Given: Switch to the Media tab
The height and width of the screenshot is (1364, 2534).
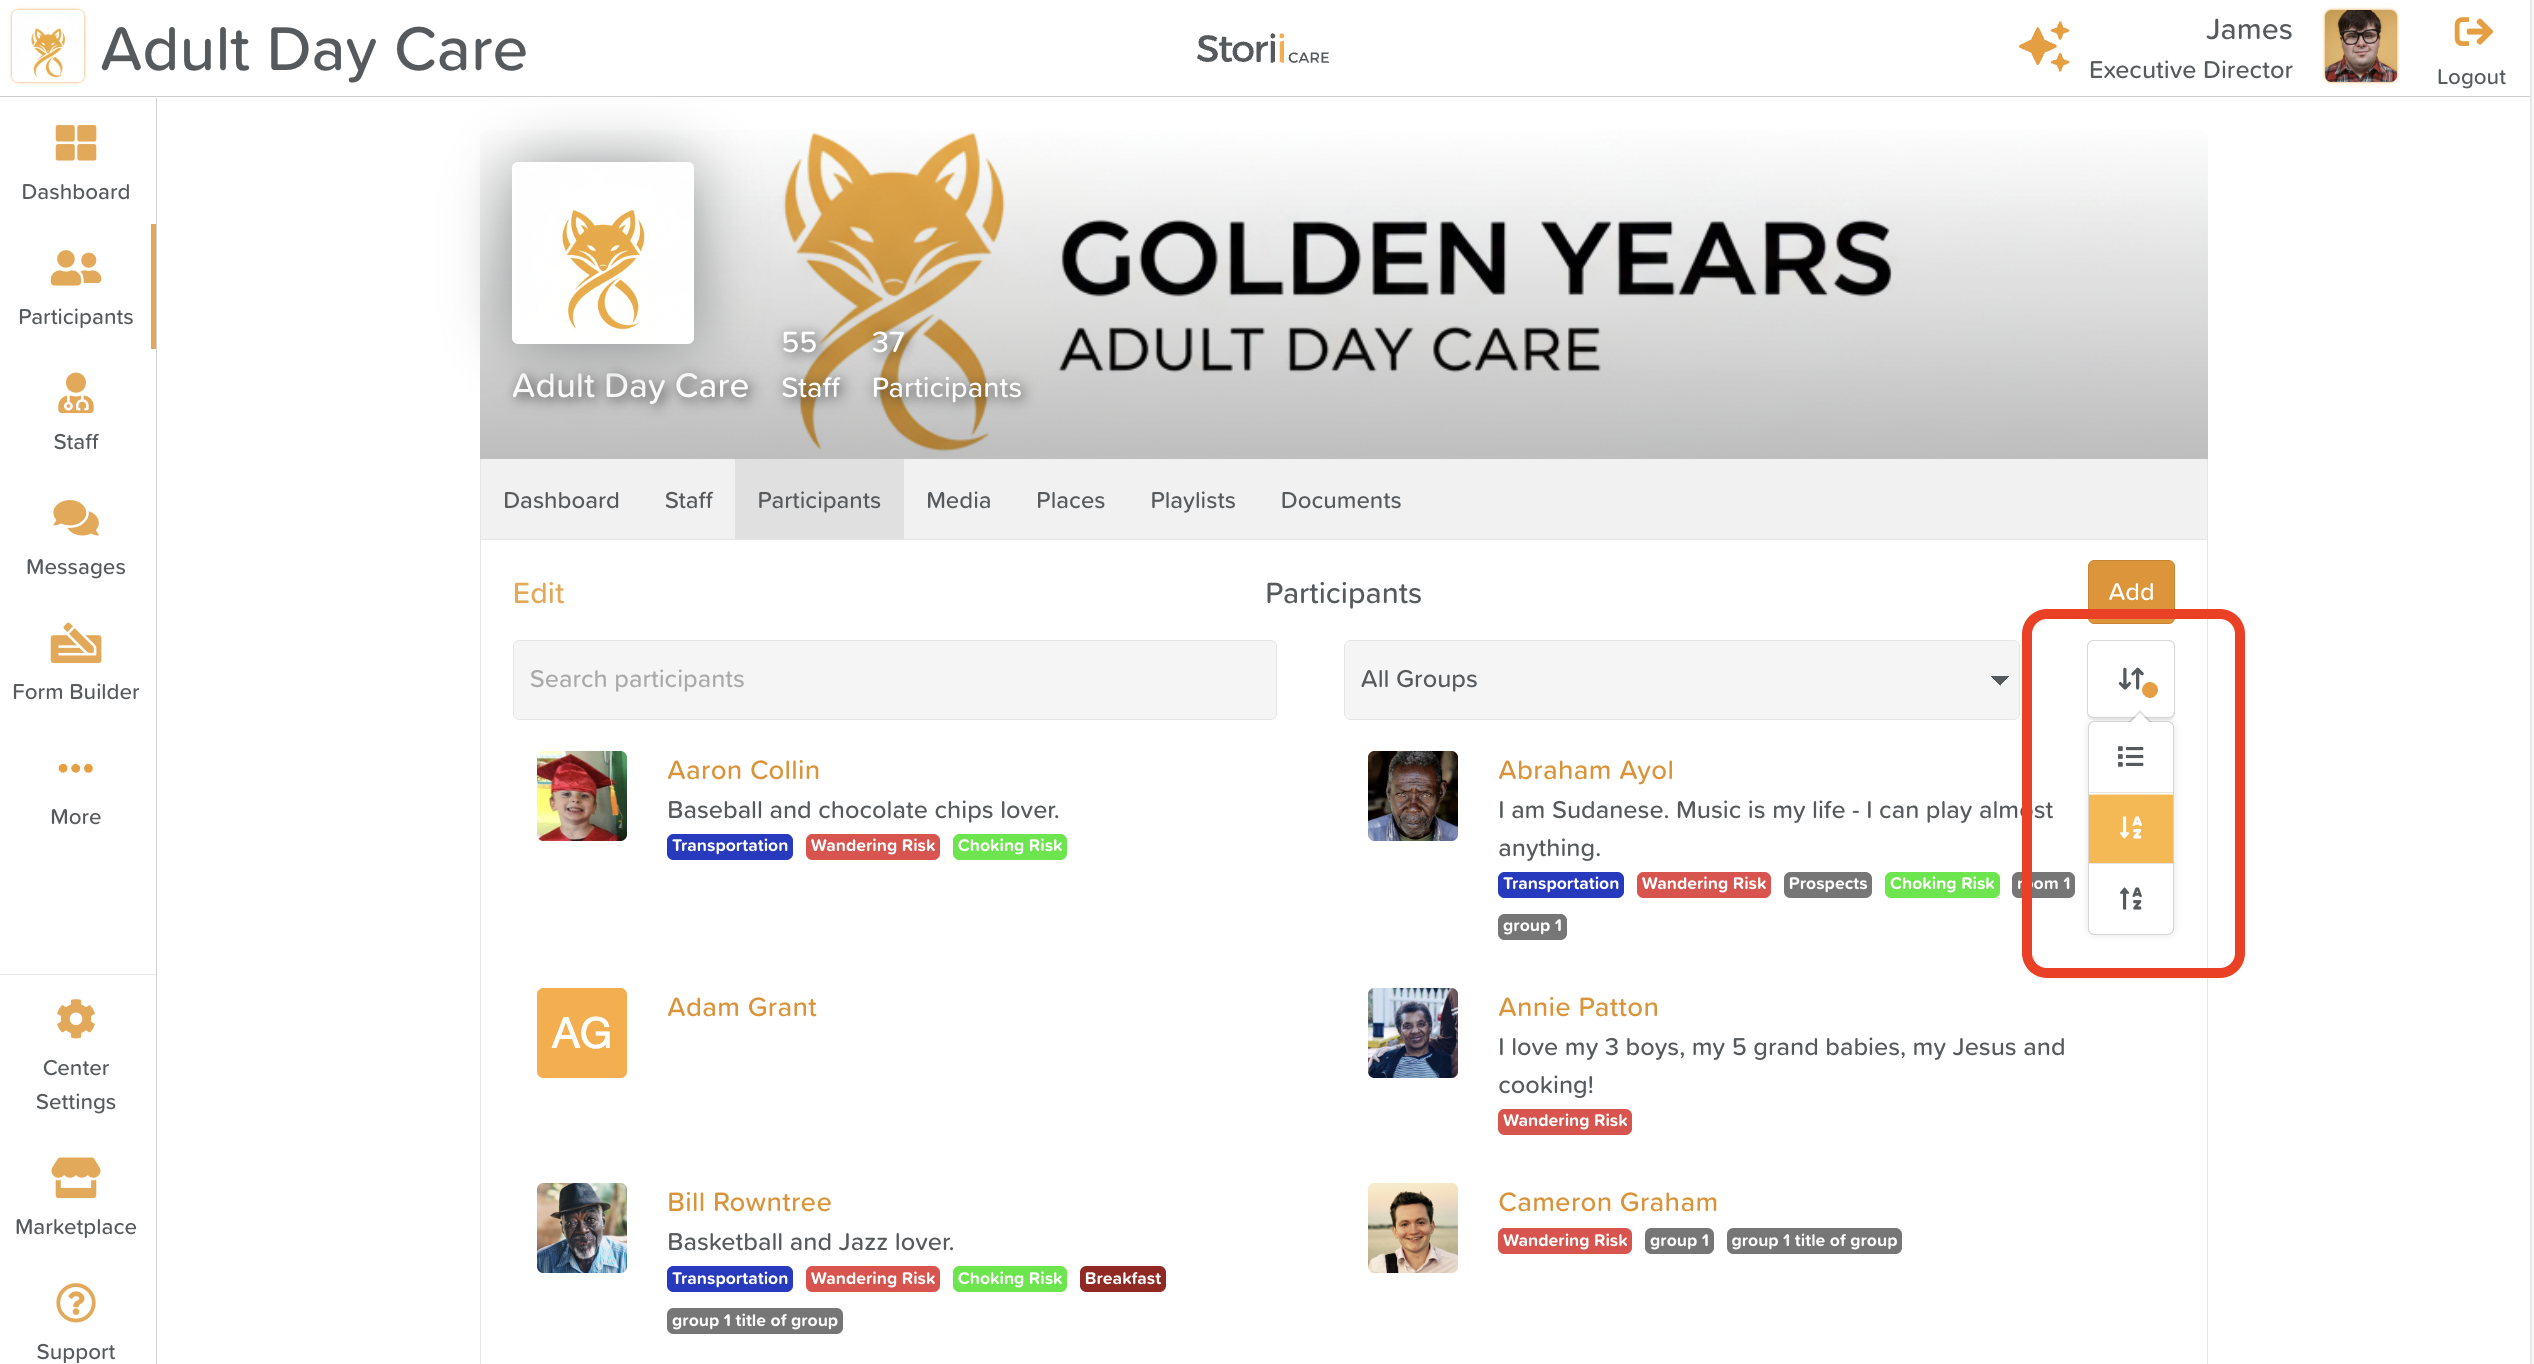Looking at the screenshot, I should point(957,500).
